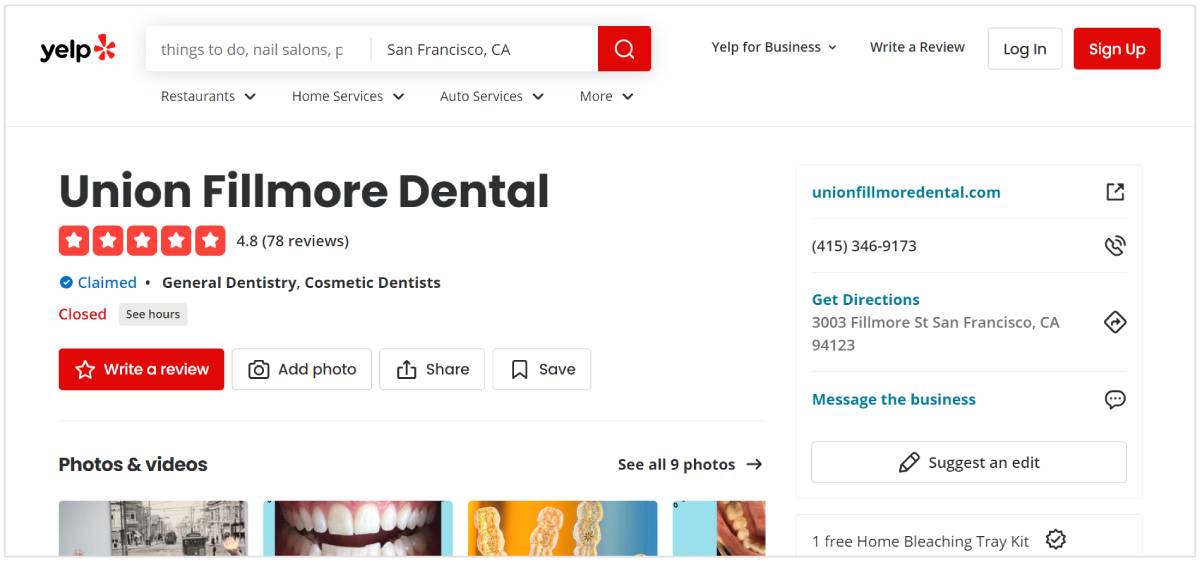Open the Yelp for Business dropdown
Image resolution: width=1200 pixels, height=562 pixels.
[774, 47]
